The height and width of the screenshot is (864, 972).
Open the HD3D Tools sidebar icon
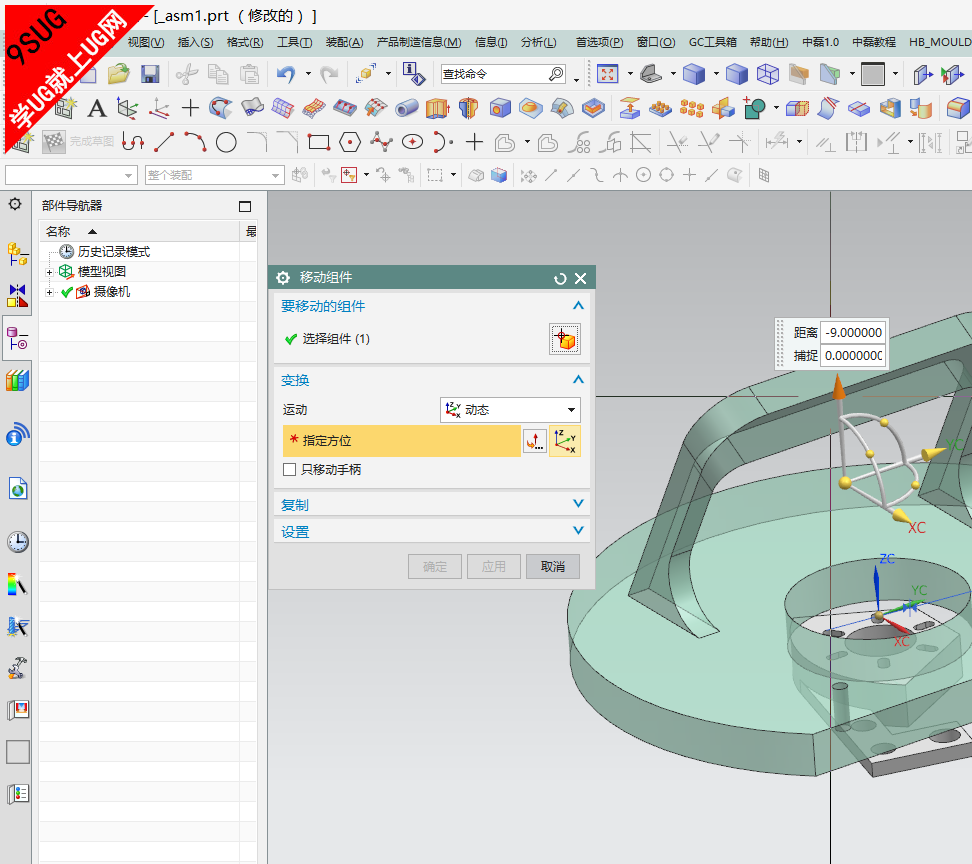[17, 434]
